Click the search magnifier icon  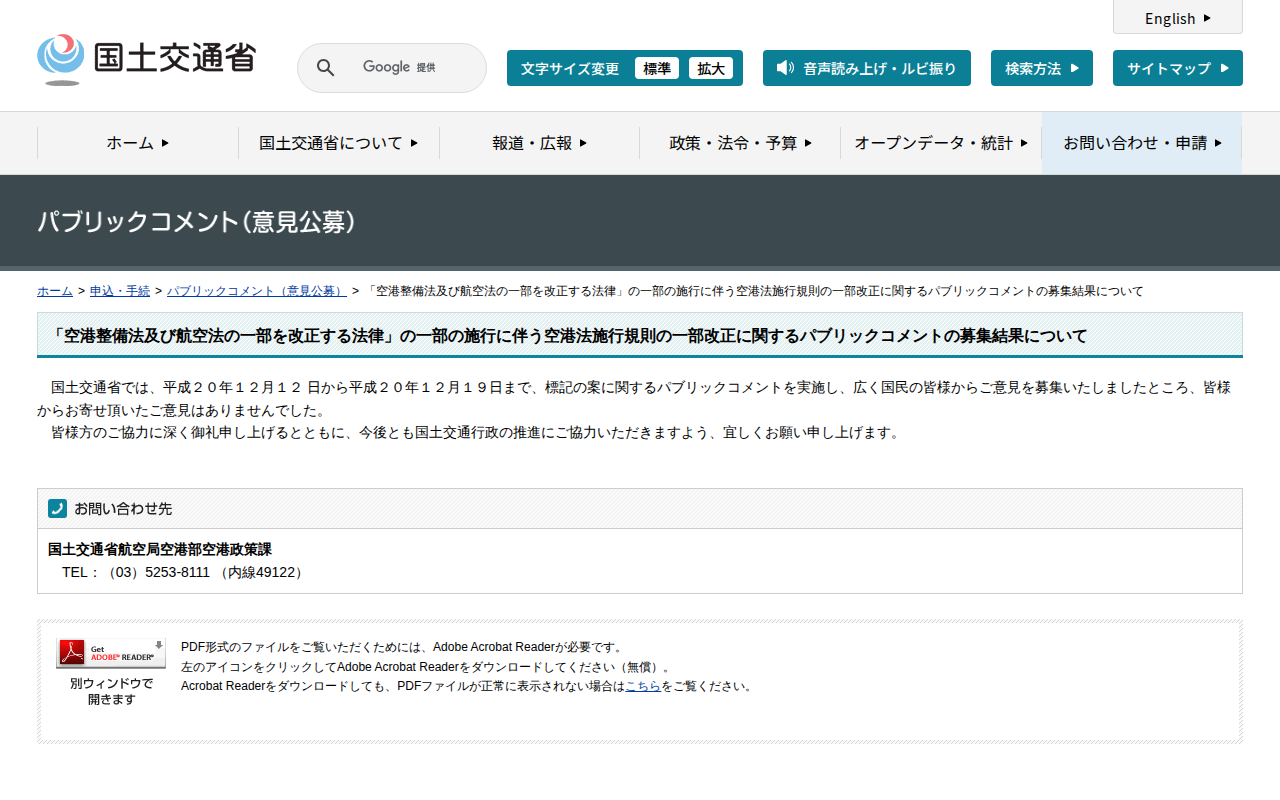[326, 68]
